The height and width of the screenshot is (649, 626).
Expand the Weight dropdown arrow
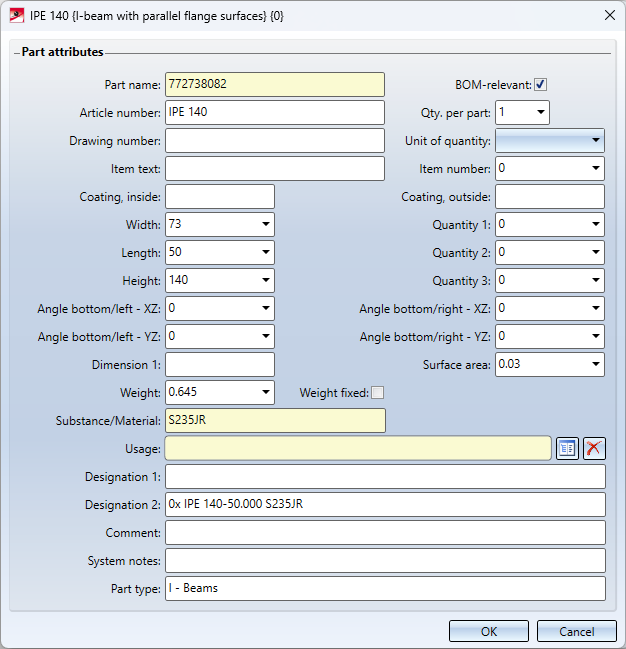pos(266,393)
